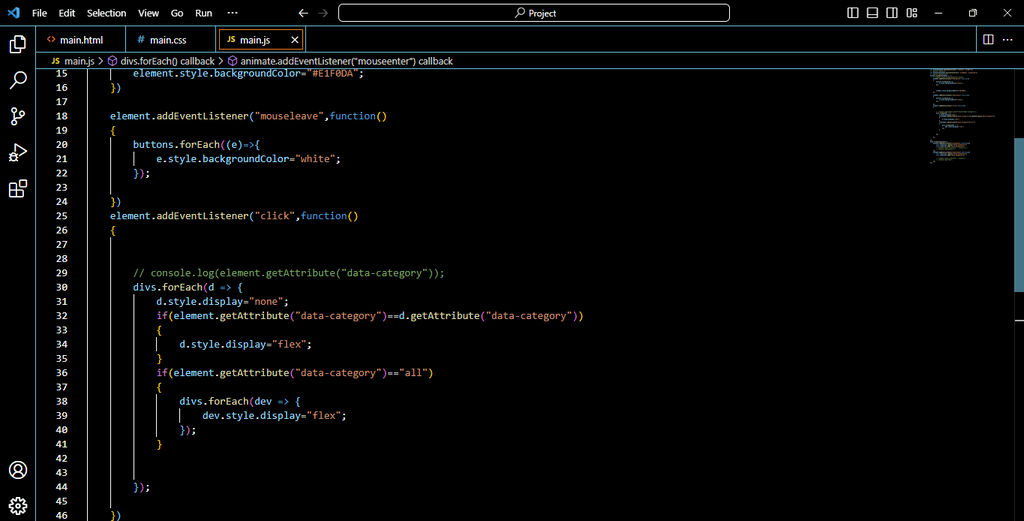This screenshot has width=1024, height=521.
Task: Split the editor to the right
Action: [x=989, y=40]
